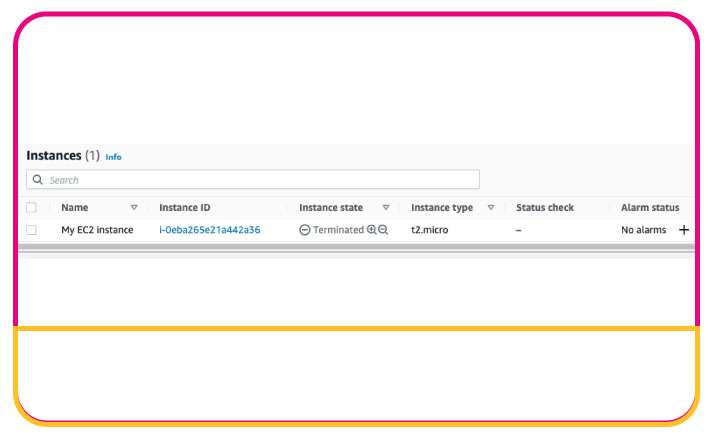
Task: Click the magnifying glass icon in search box
Action: [x=38, y=180]
